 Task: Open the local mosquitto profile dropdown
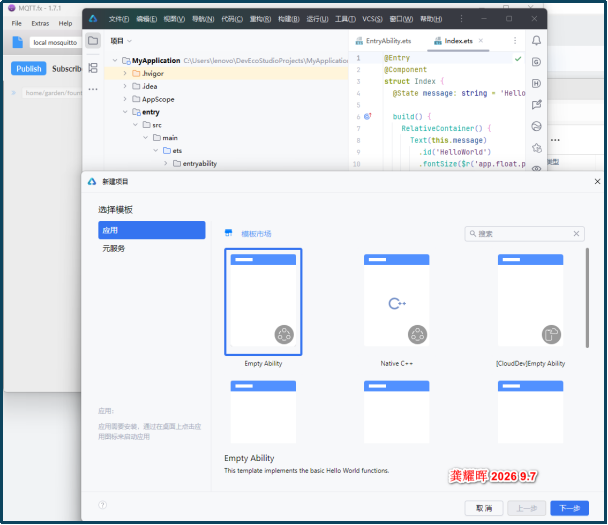coord(55,42)
